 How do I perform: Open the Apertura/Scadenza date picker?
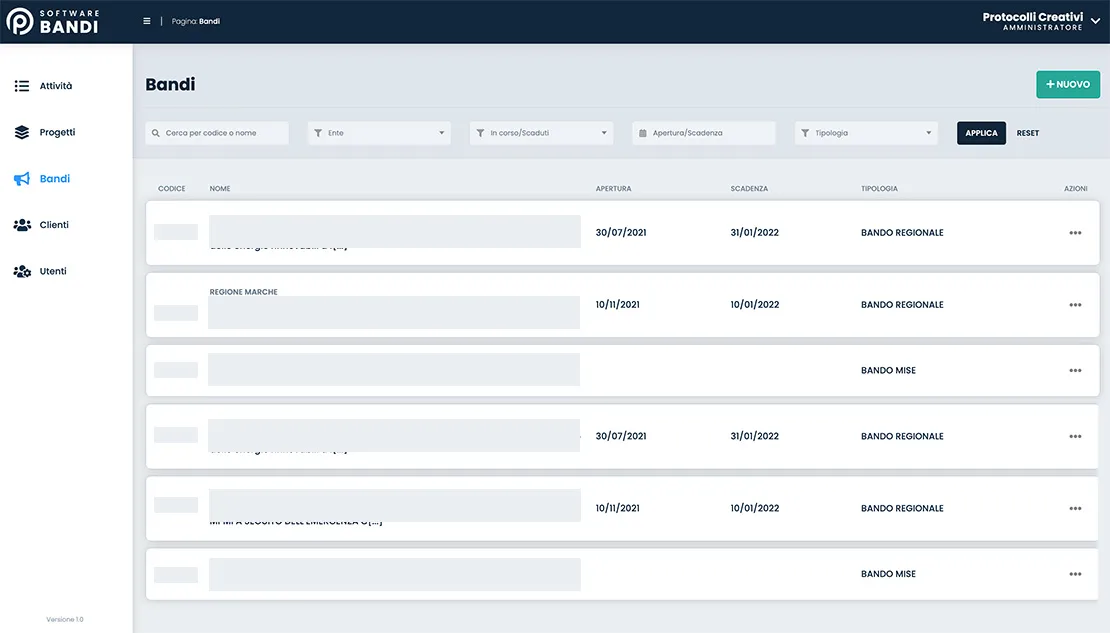[x=703, y=133]
